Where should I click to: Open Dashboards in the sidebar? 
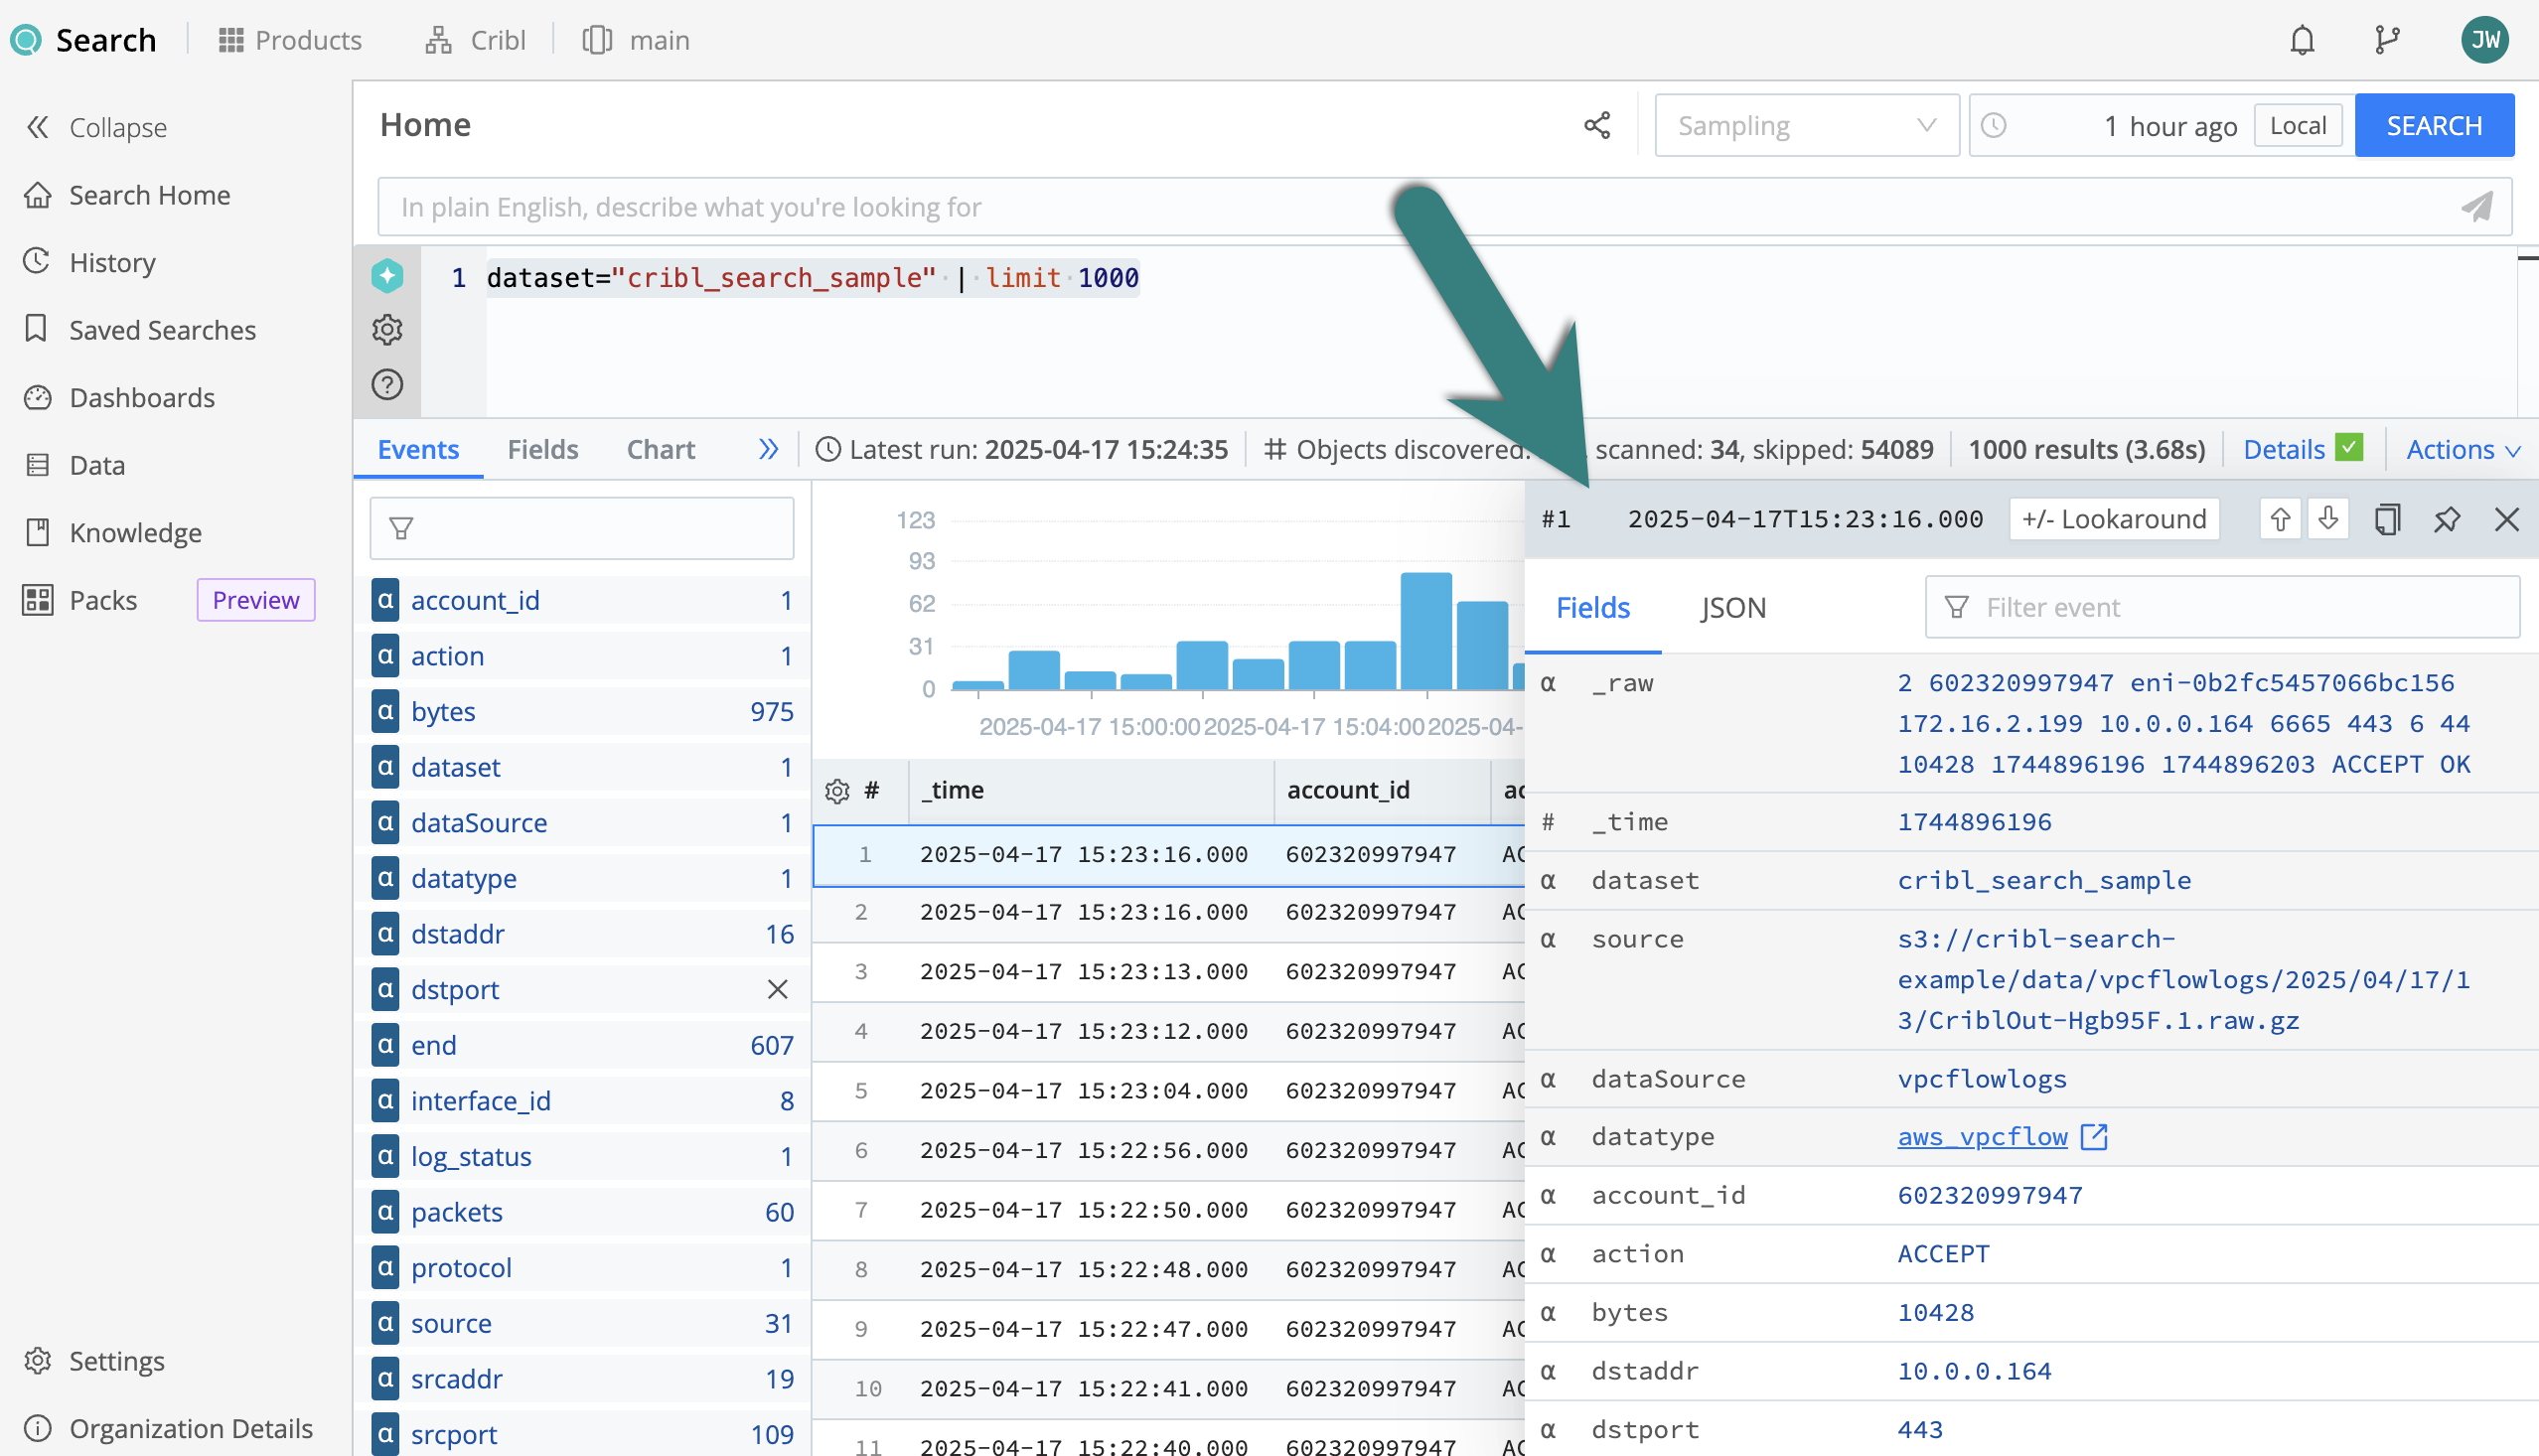click(119, 397)
